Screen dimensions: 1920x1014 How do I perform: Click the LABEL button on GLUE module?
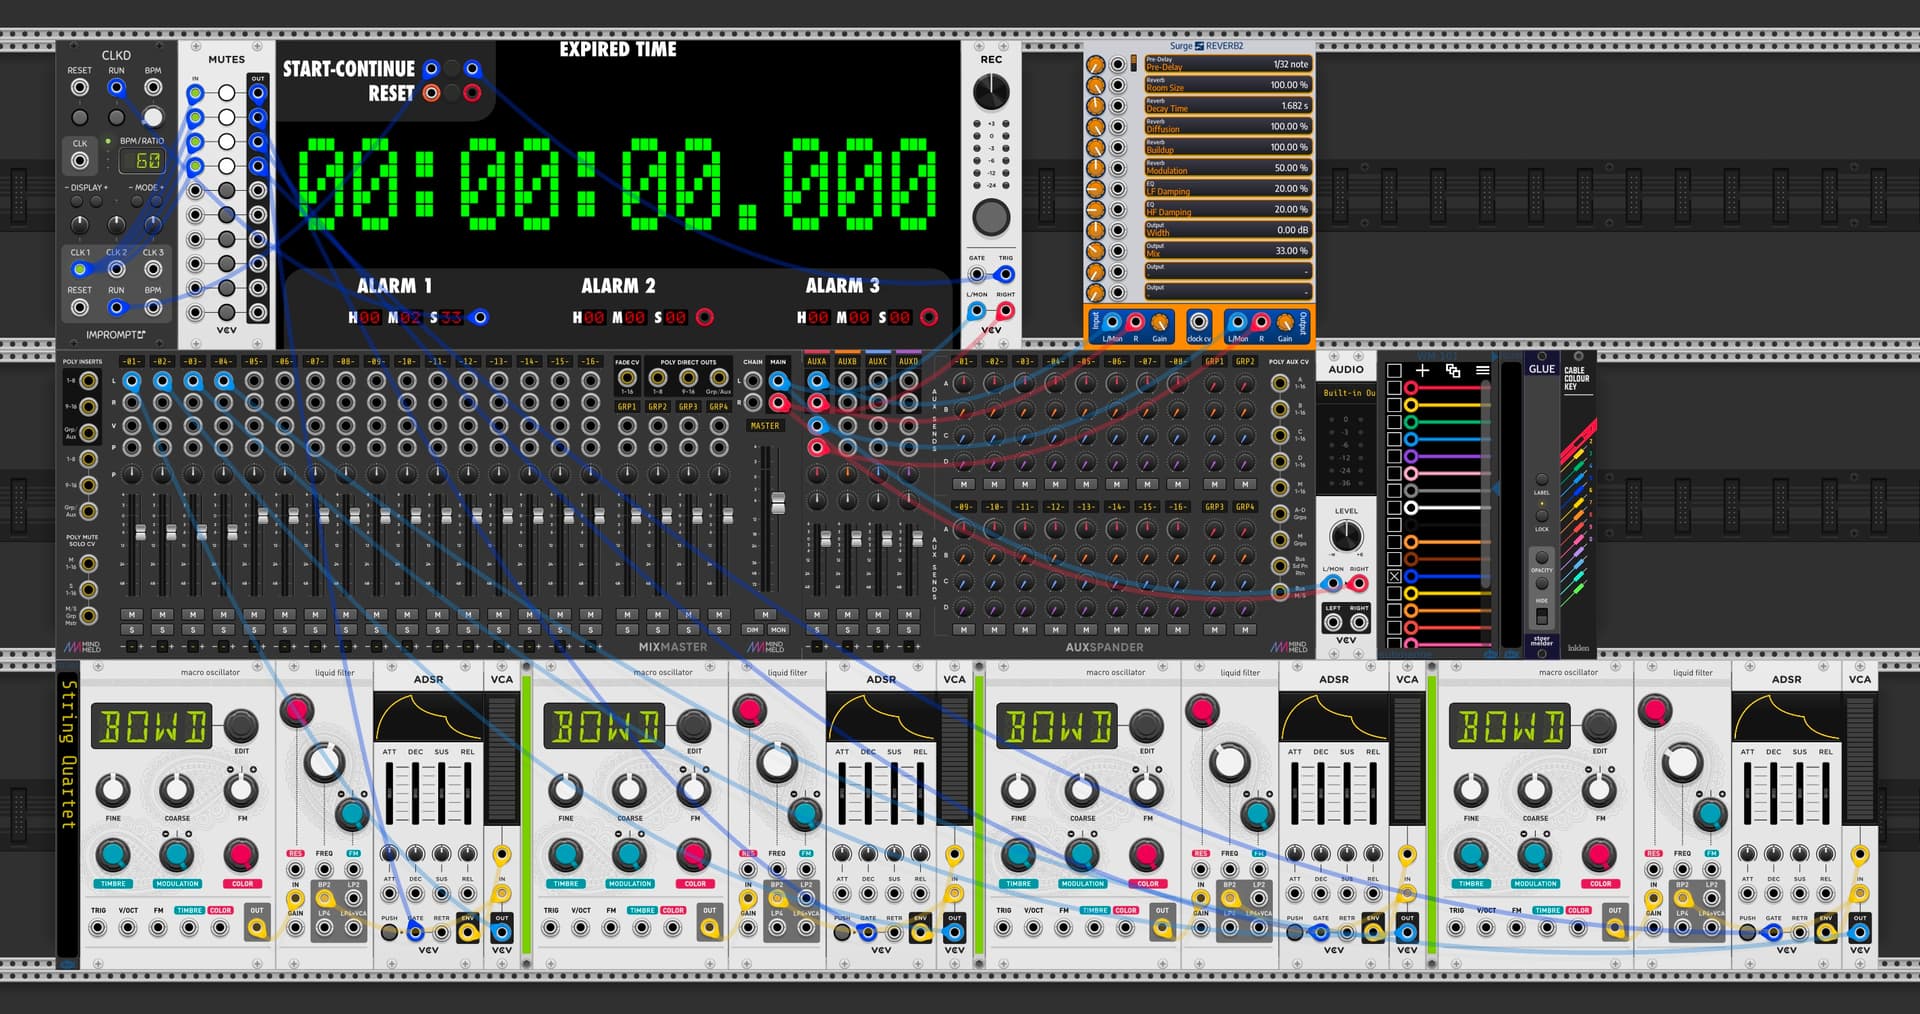pos(1542,479)
